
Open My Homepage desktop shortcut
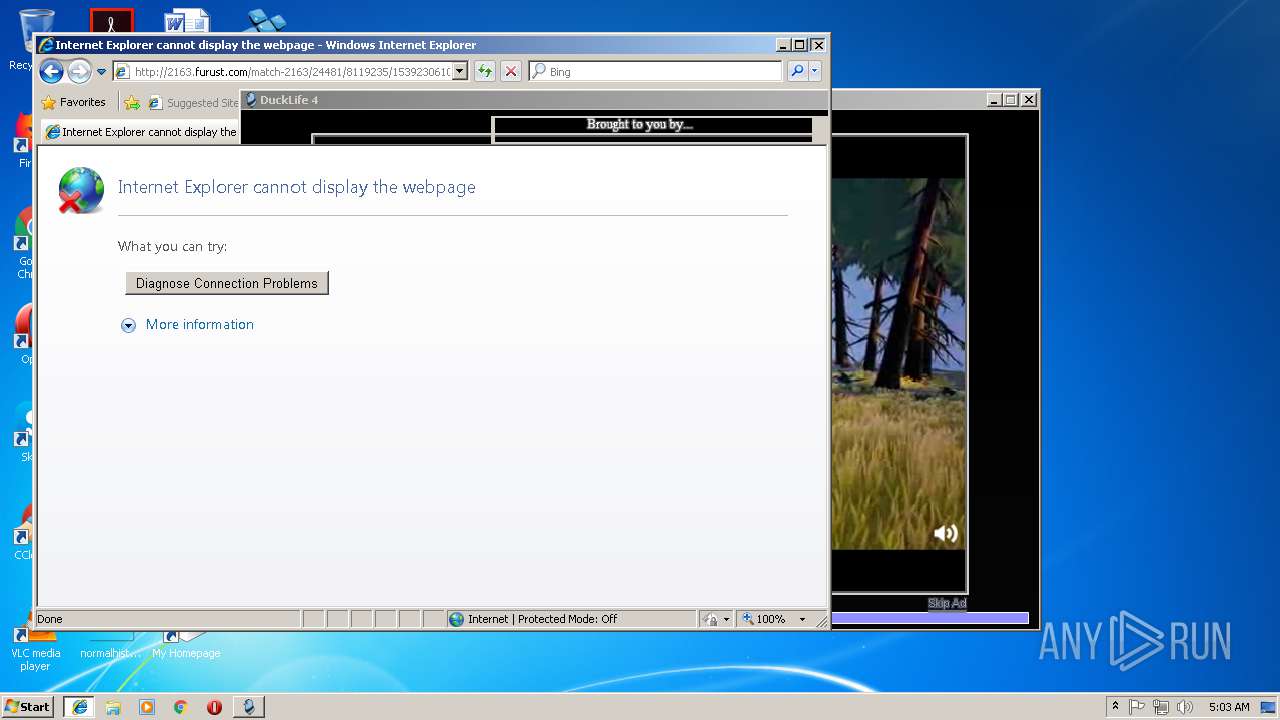click(x=186, y=646)
